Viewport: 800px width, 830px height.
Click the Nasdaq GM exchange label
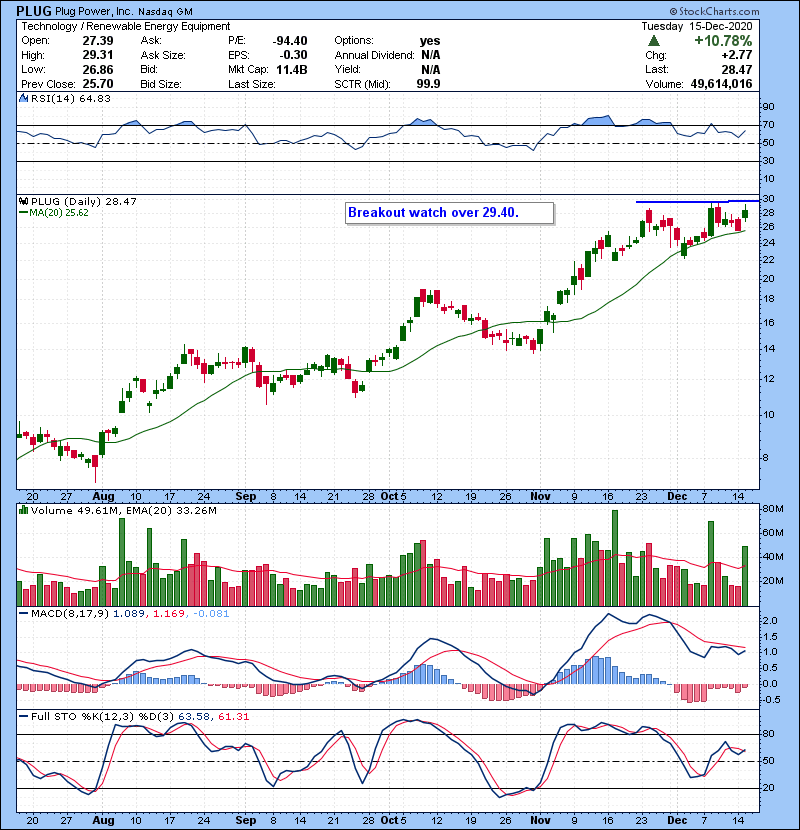pos(165,12)
